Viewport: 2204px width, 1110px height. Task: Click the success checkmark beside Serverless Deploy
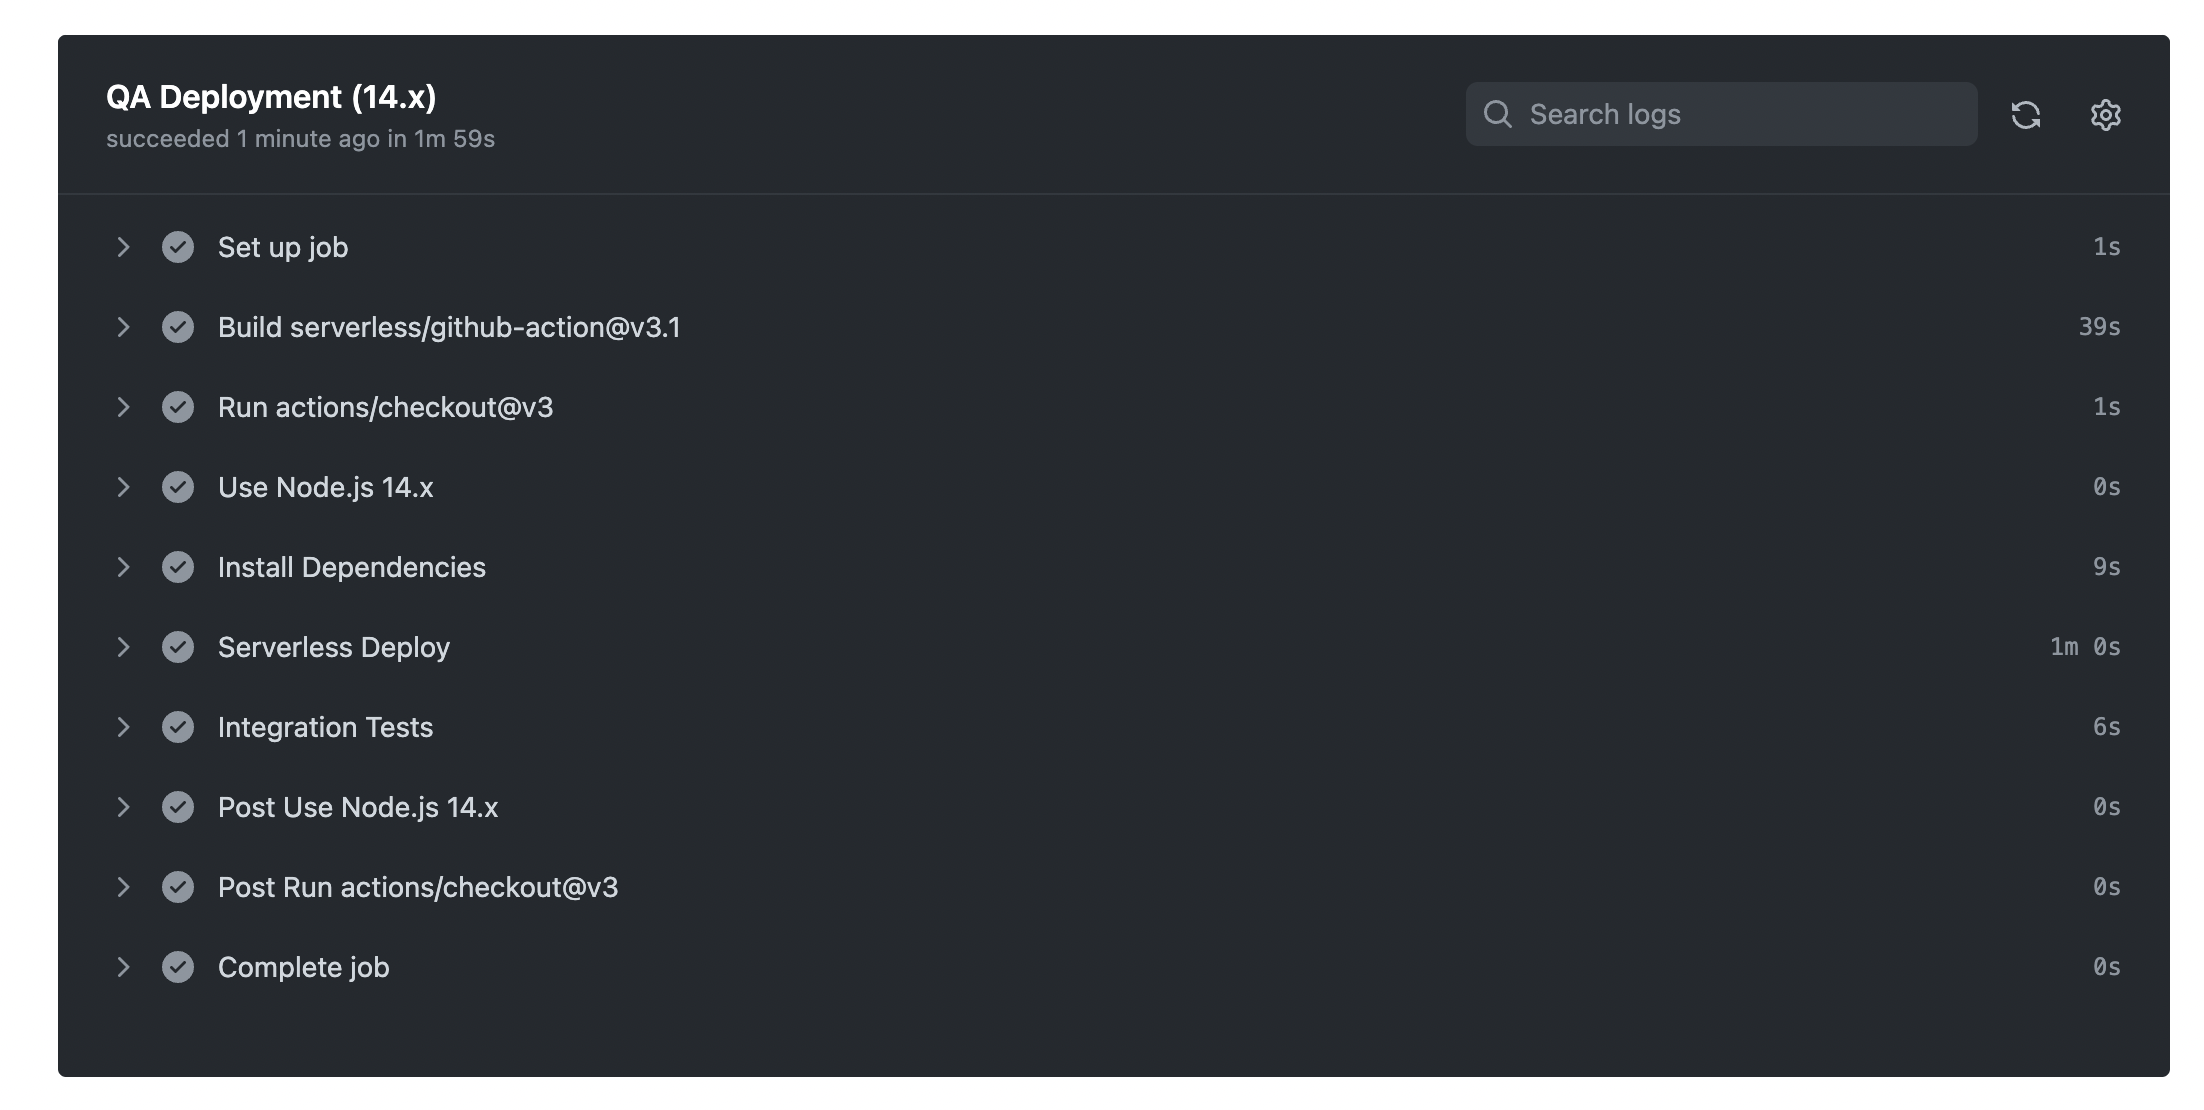[x=178, y=647]
